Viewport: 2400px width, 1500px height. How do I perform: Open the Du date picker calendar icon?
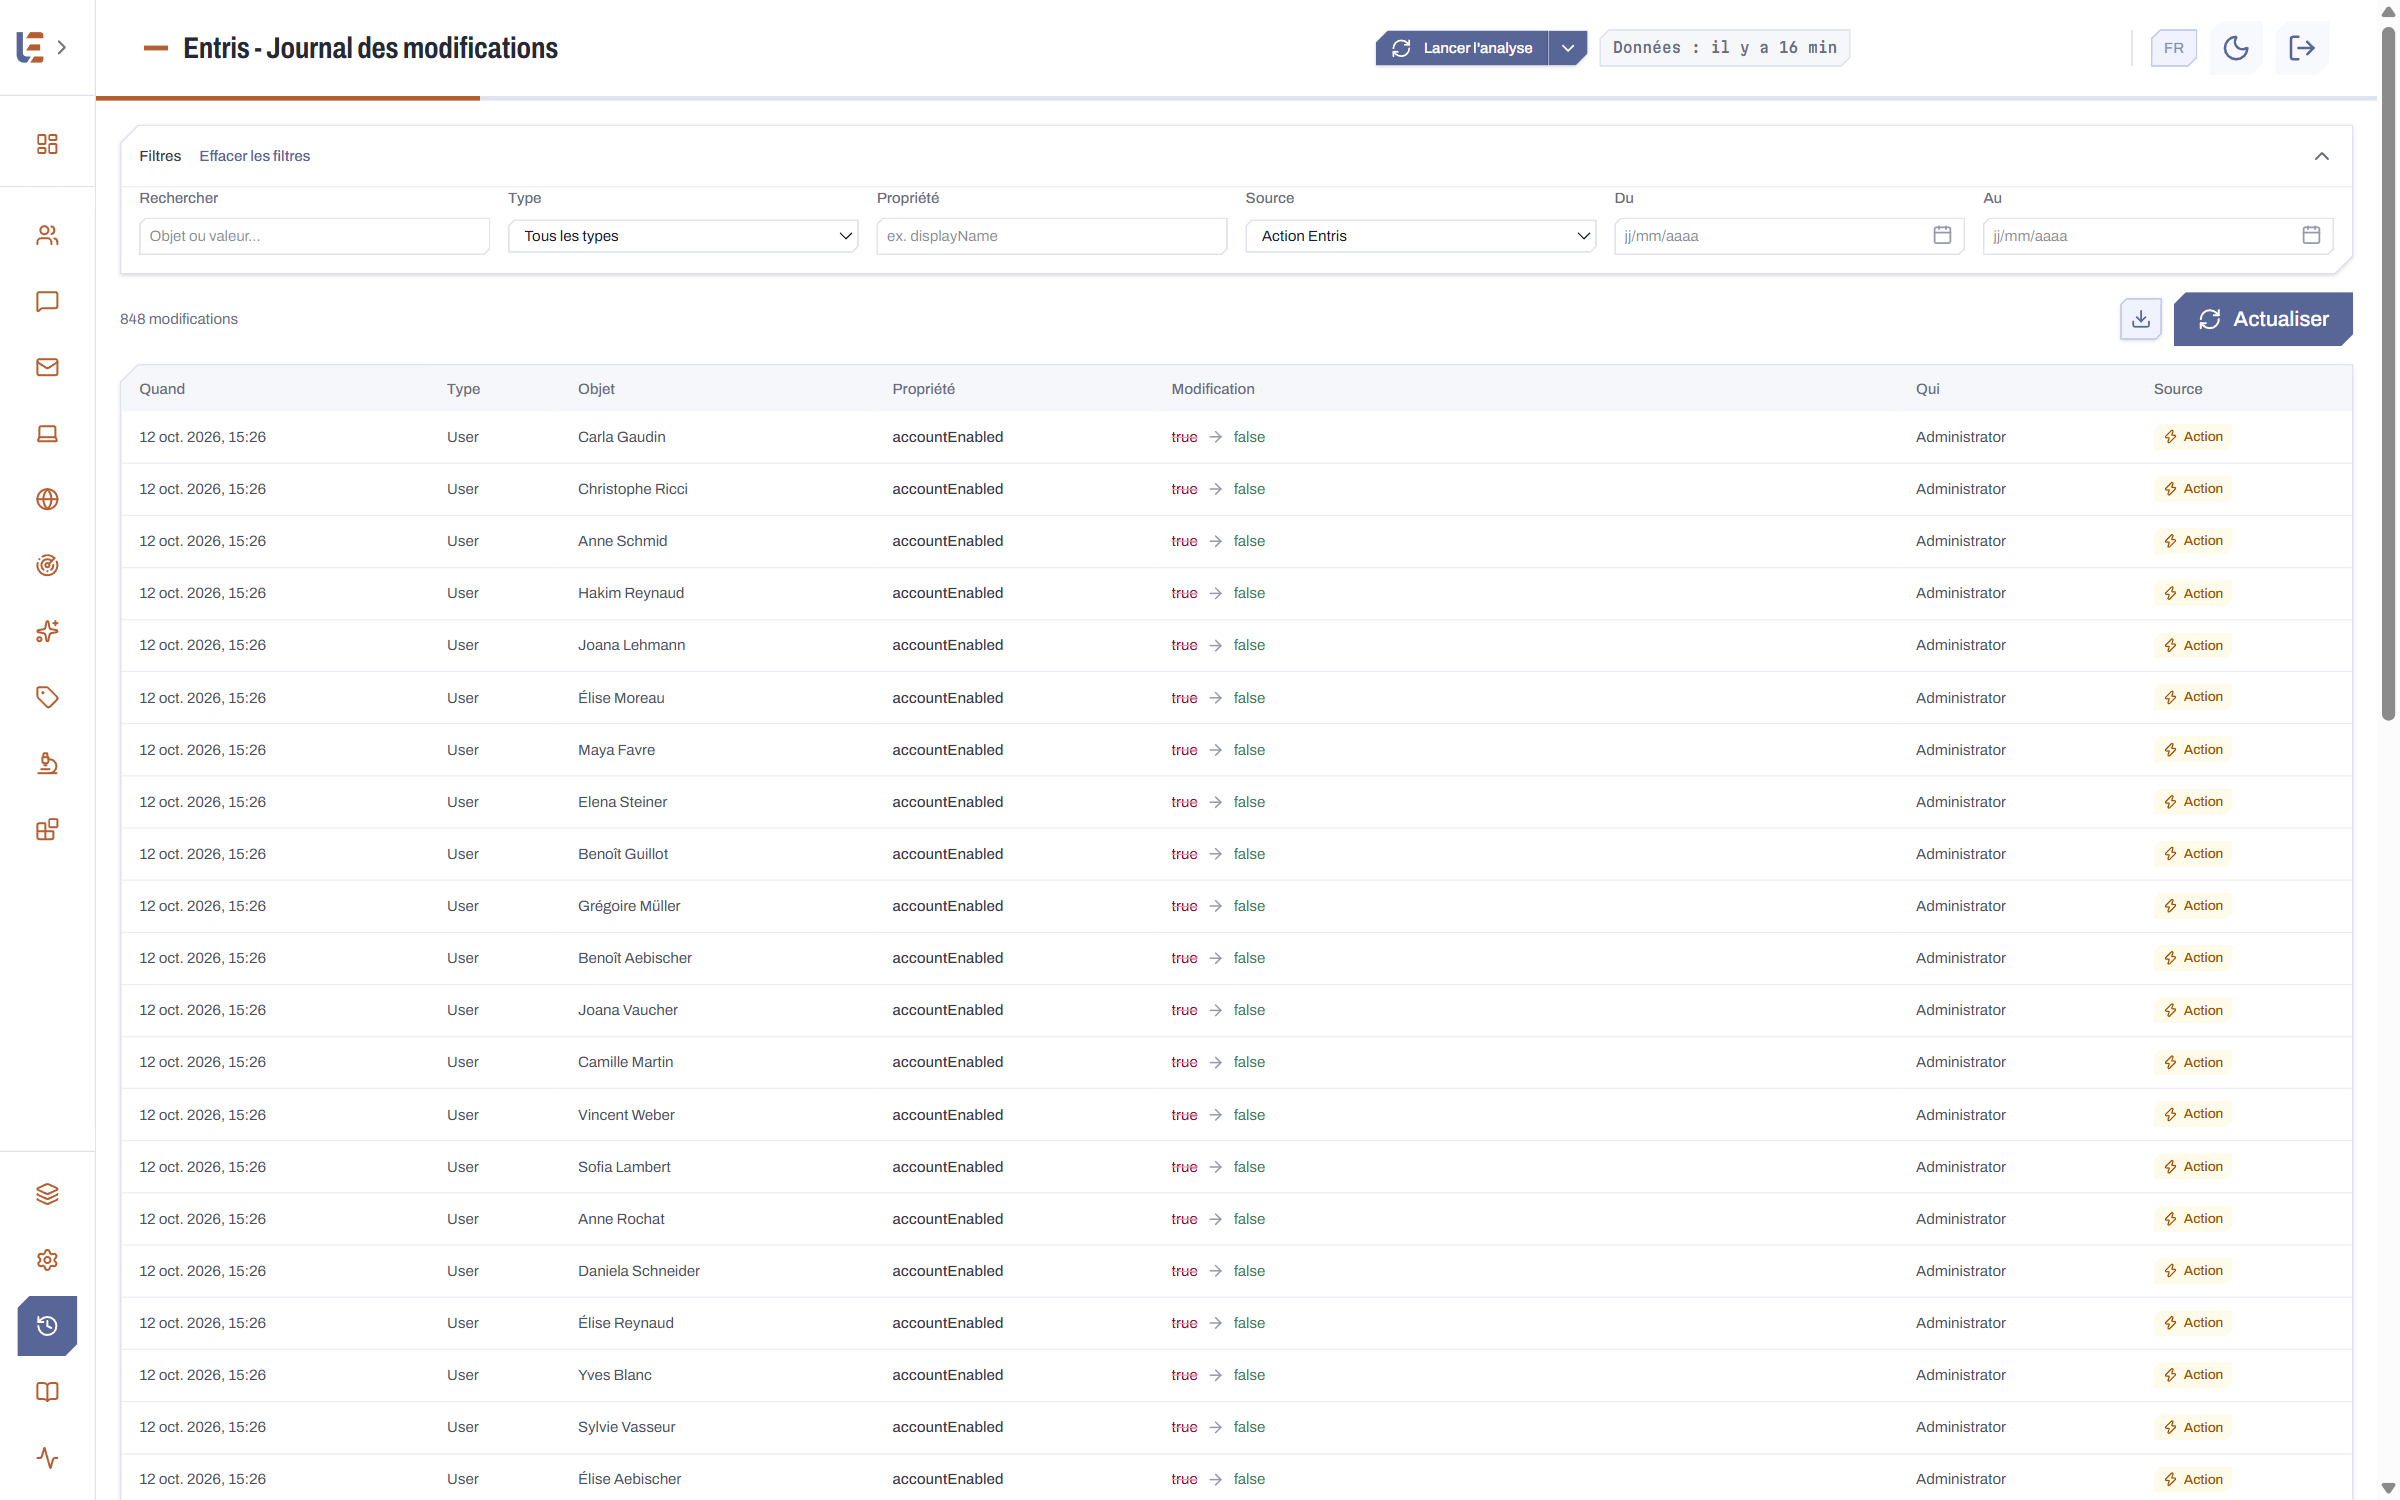tap(1942, 235)
